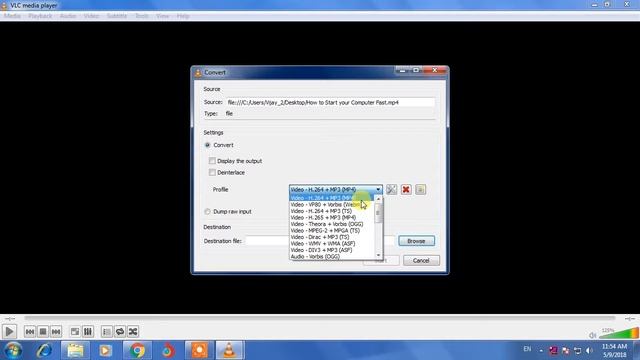Click the VLC seek position bar
640x360 pixels.
[x=320, y=318]
